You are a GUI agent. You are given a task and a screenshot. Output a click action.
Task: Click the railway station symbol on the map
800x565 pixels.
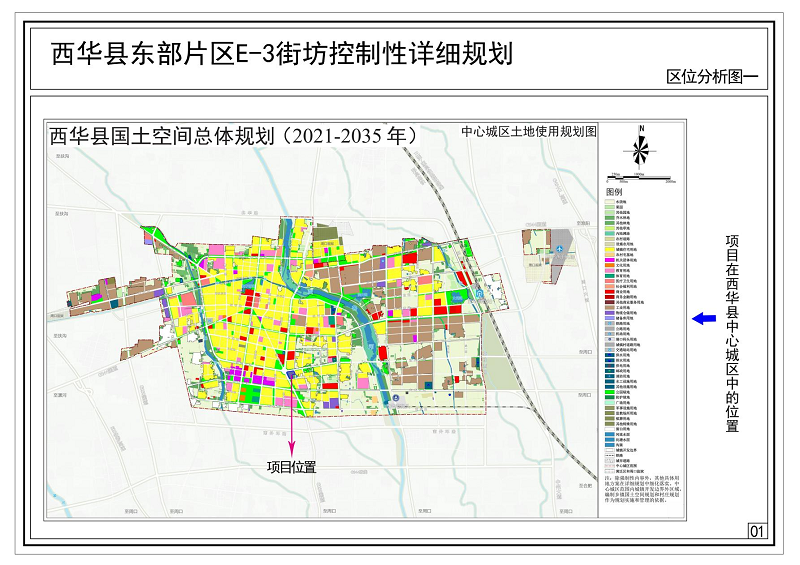pyautogui.click(x=478, y=294)
